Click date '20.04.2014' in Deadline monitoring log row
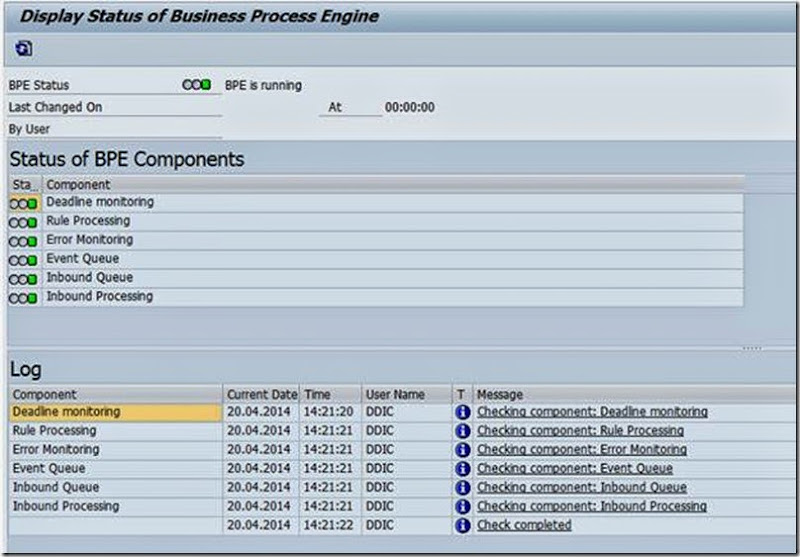Image resolution: width=800 pixels, height=557 pixels. pyautogui.click(x=259, y=412)
